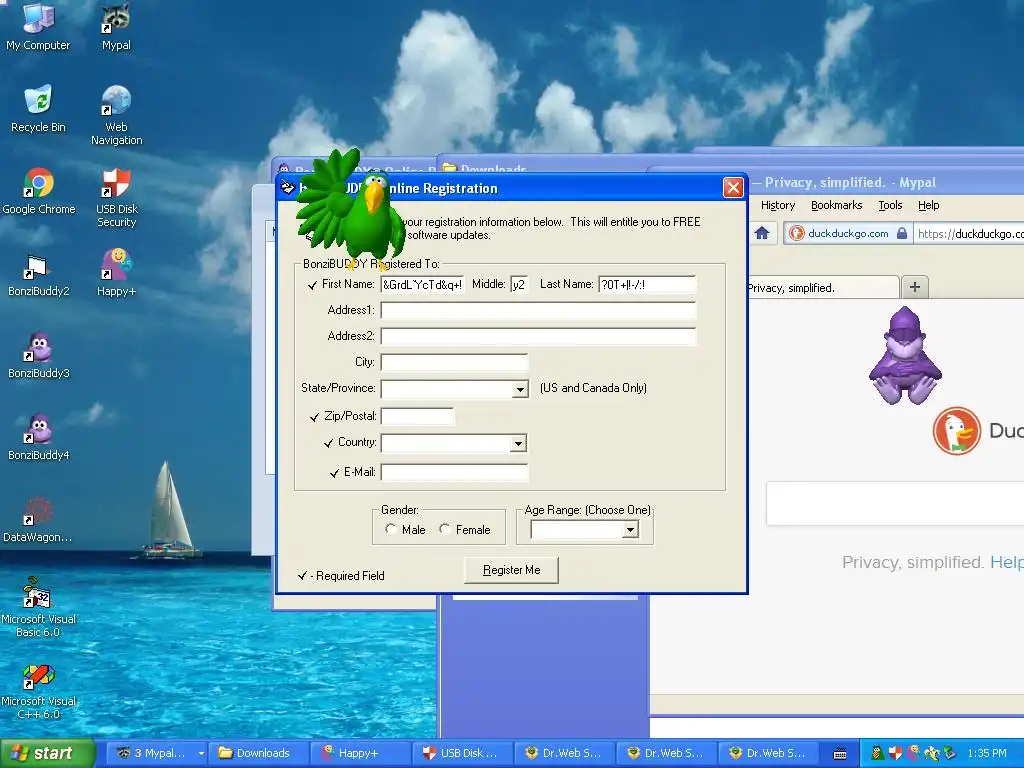Switch to USB Disk taskbar button
This screenshot has width=1024, height=768.
(462, 753)
